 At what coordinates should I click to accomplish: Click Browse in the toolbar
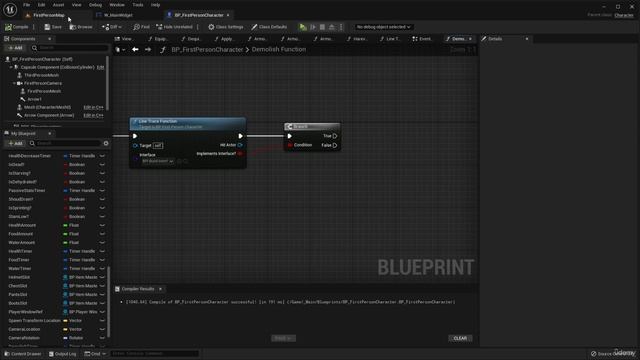click(x=81, y=27)
